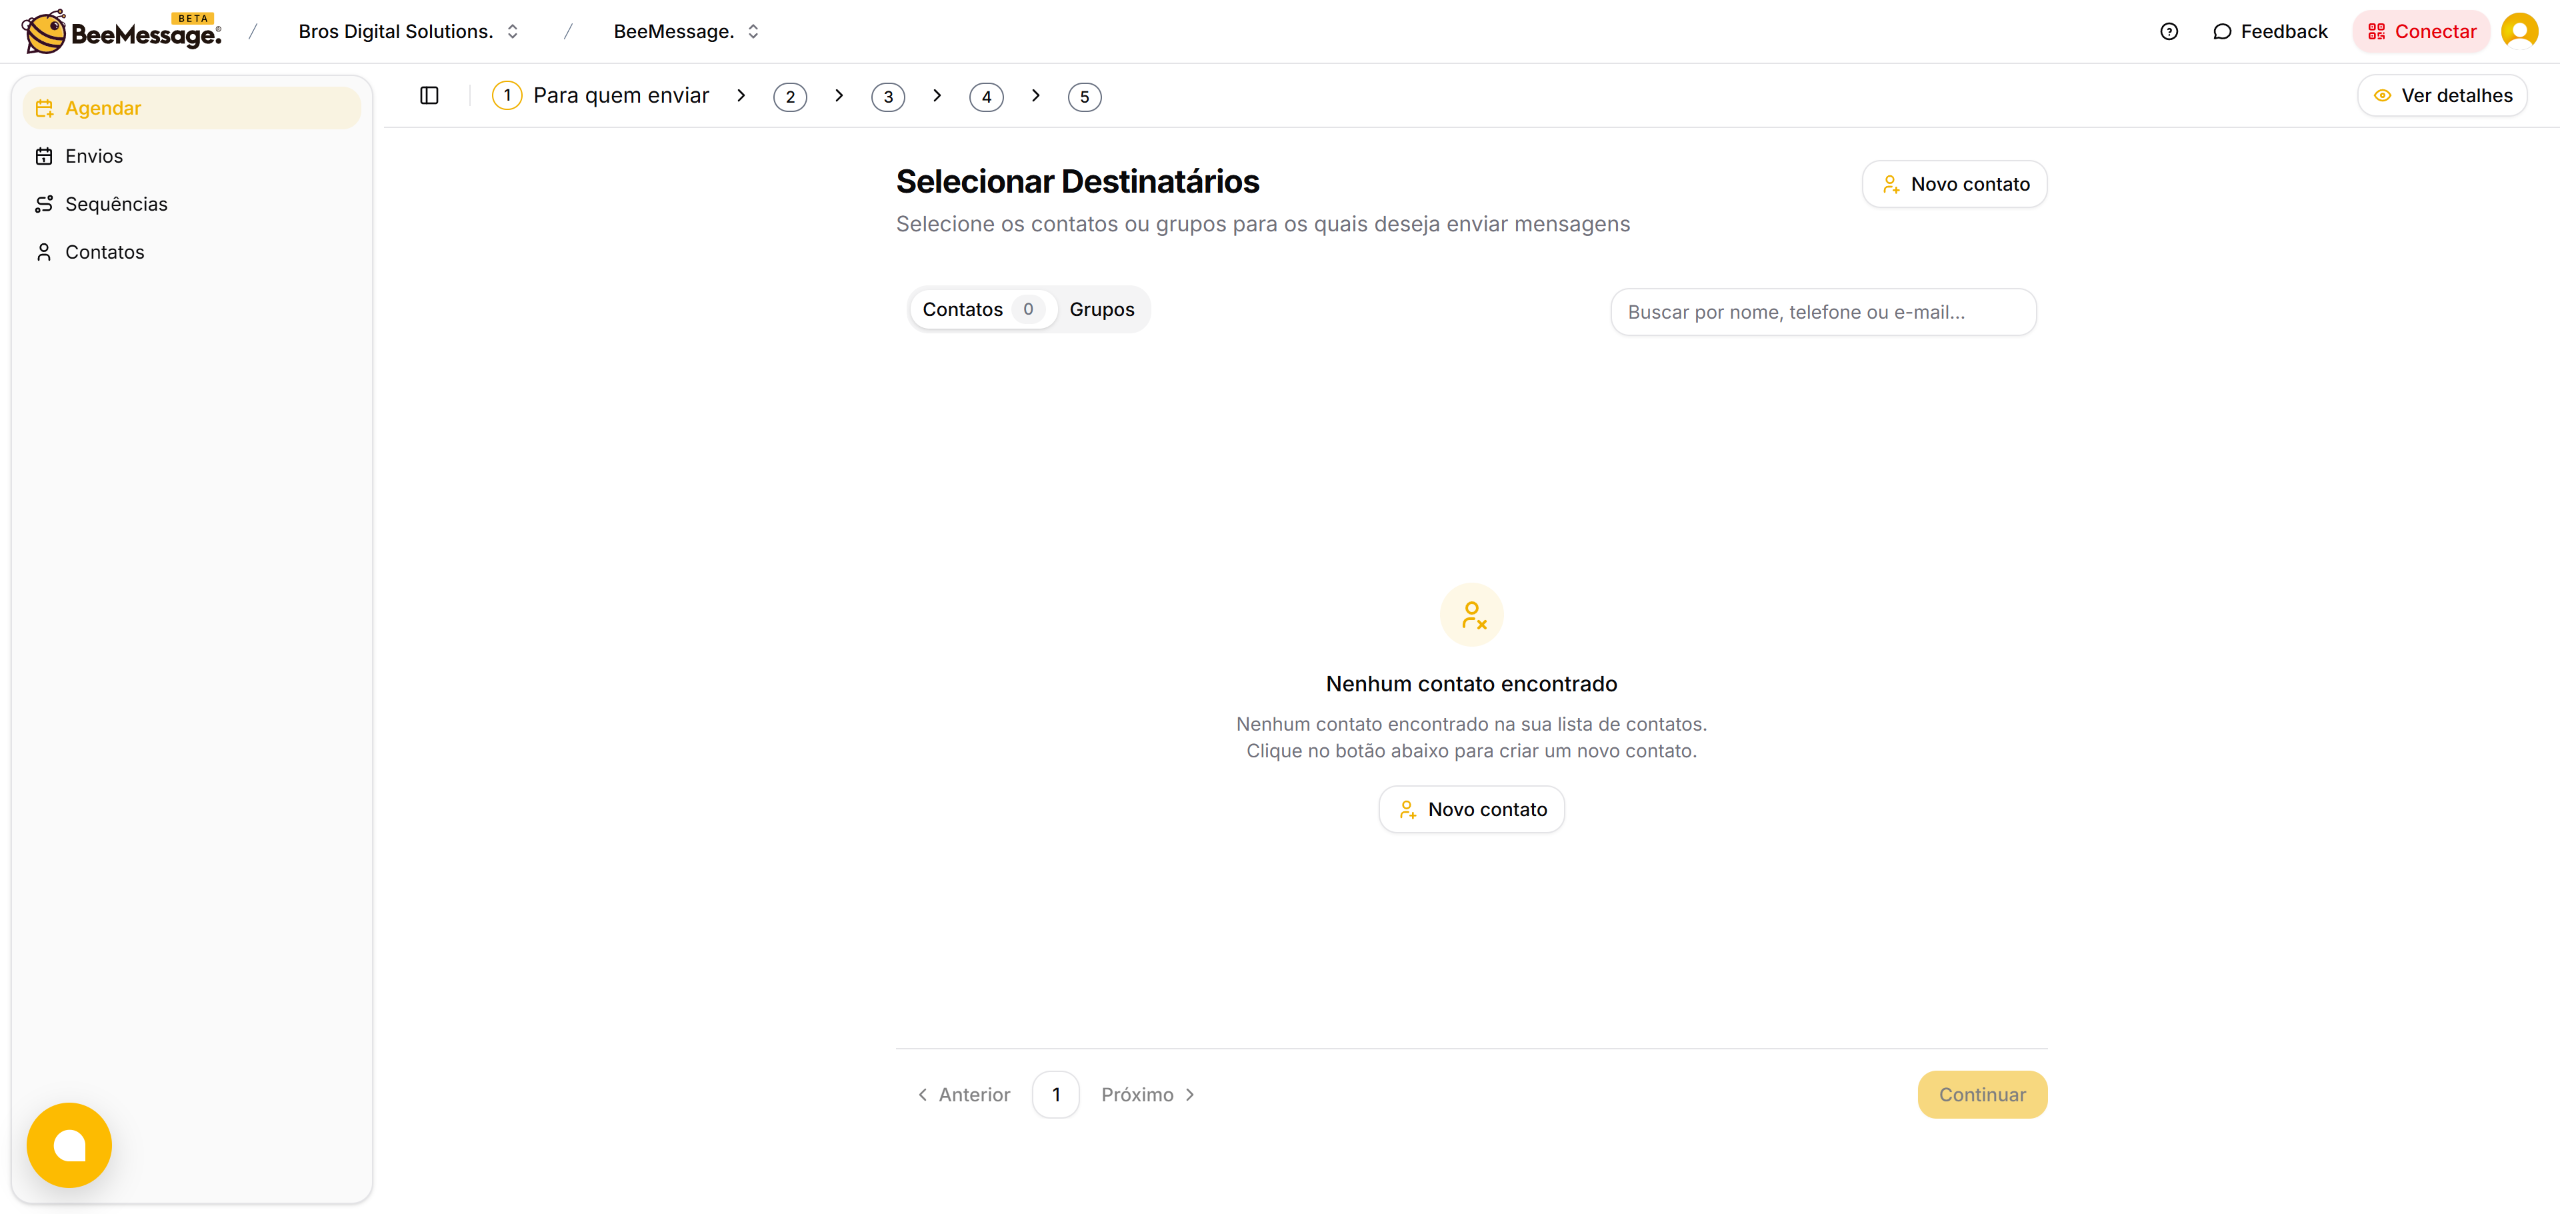Click Ver detalhes eye button
2560x1214 pixels.
2442,95
